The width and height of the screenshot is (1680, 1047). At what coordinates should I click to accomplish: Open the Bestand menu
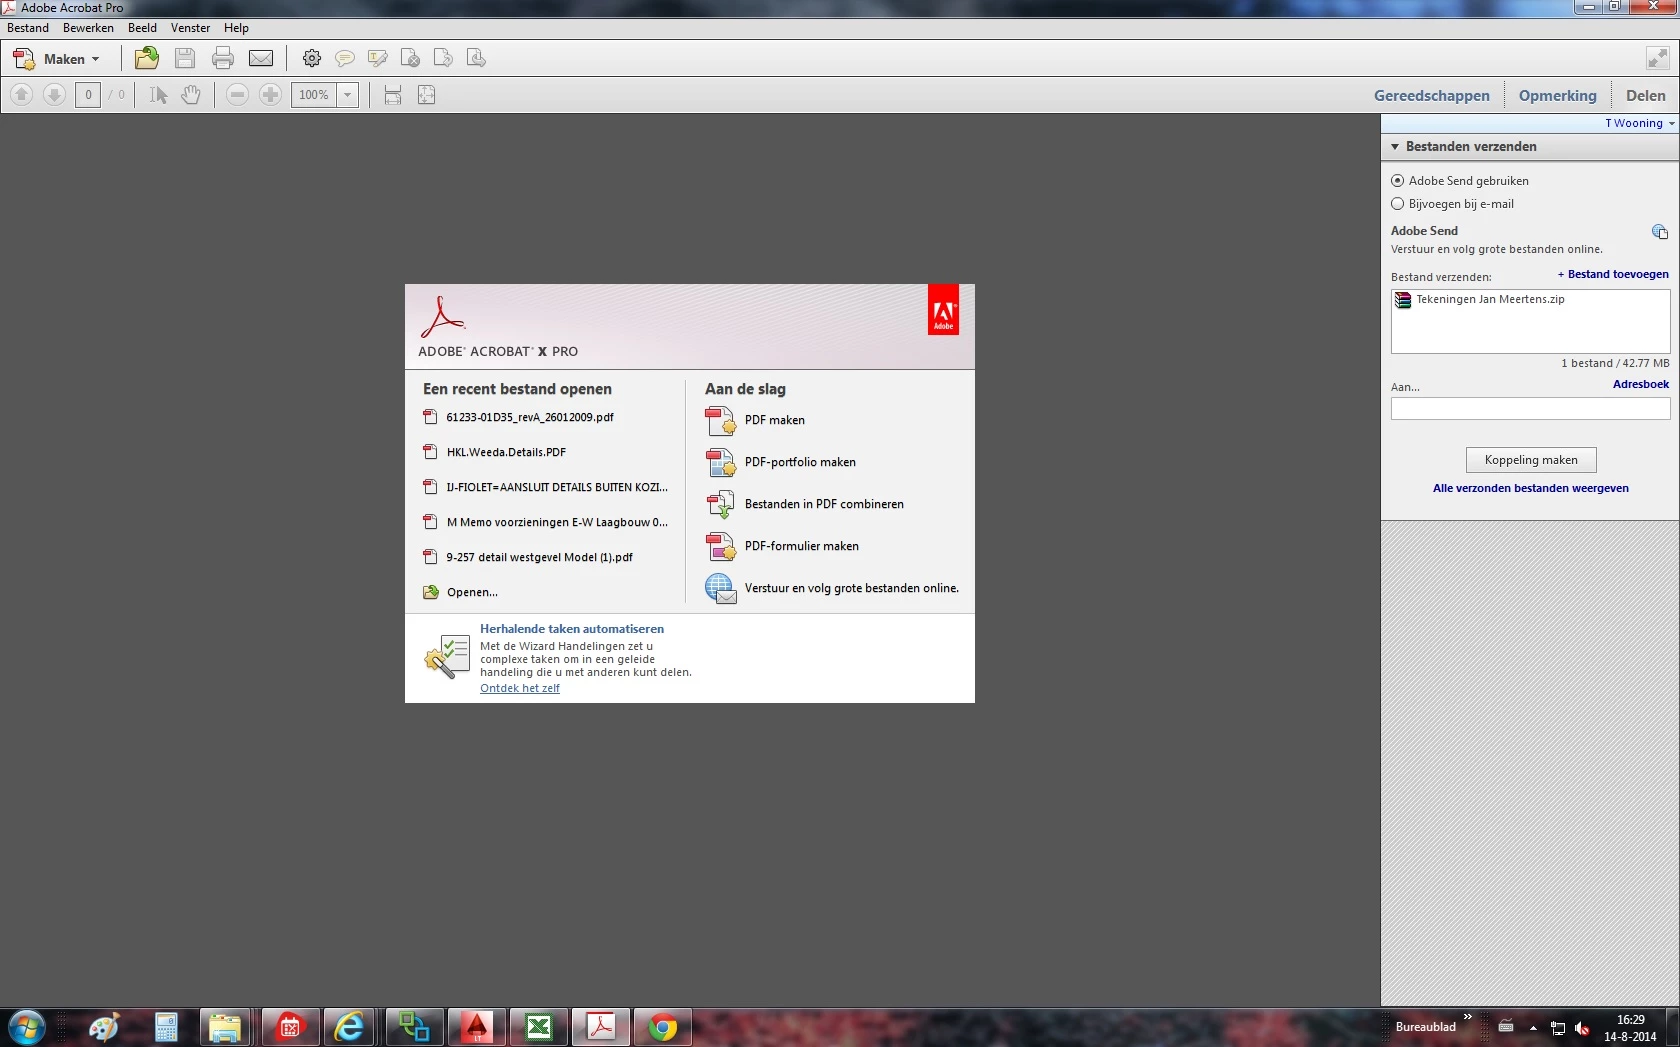[x=28, y=28]
